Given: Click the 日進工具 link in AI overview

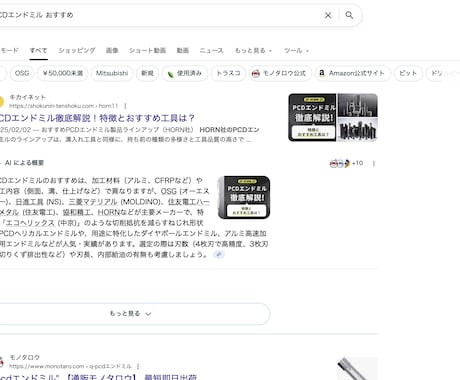Looking at the screenshot, I should pyautogui.click(x=29, y=202).
